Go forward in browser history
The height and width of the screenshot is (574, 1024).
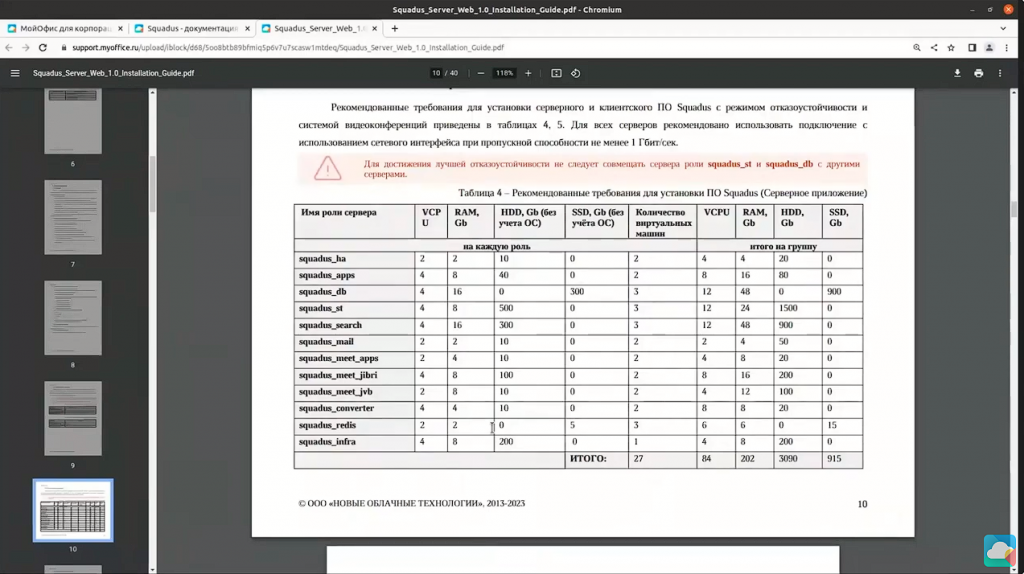[25, 48]
